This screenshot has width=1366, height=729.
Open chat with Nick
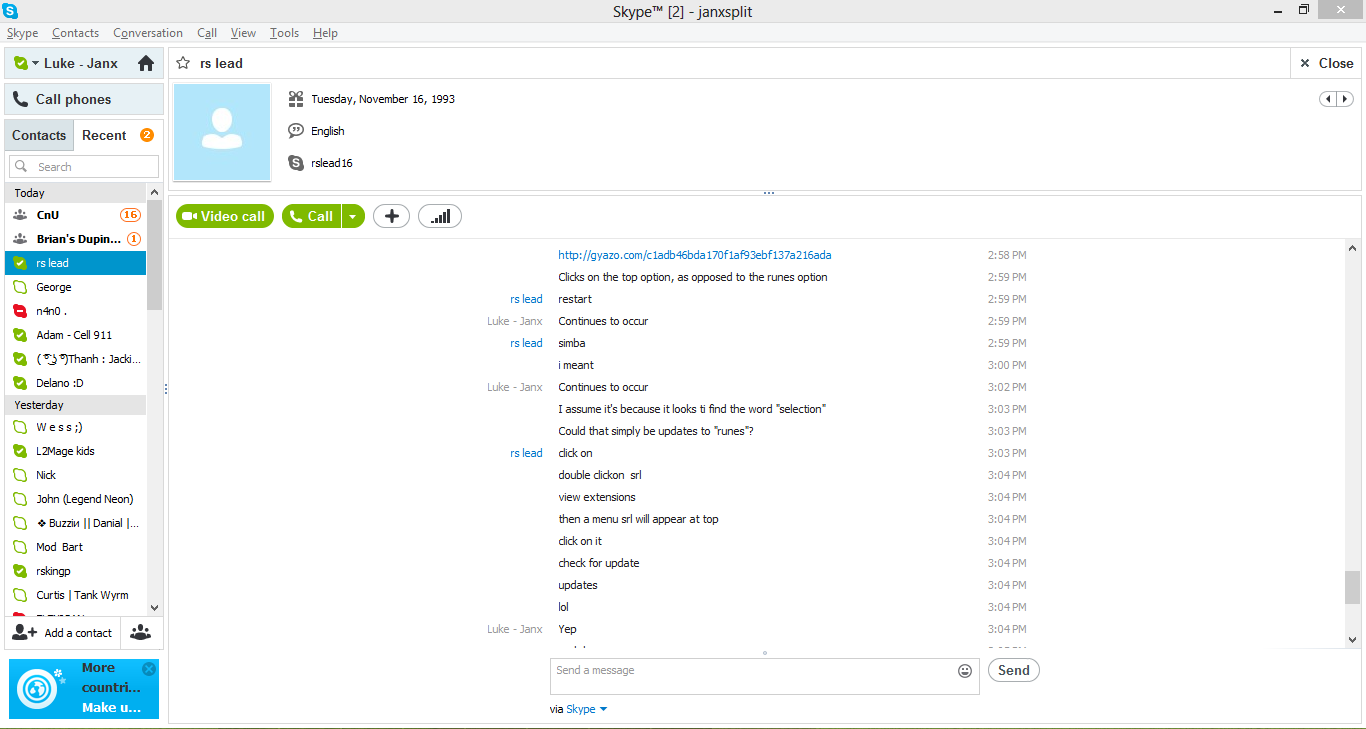(75, 475)
